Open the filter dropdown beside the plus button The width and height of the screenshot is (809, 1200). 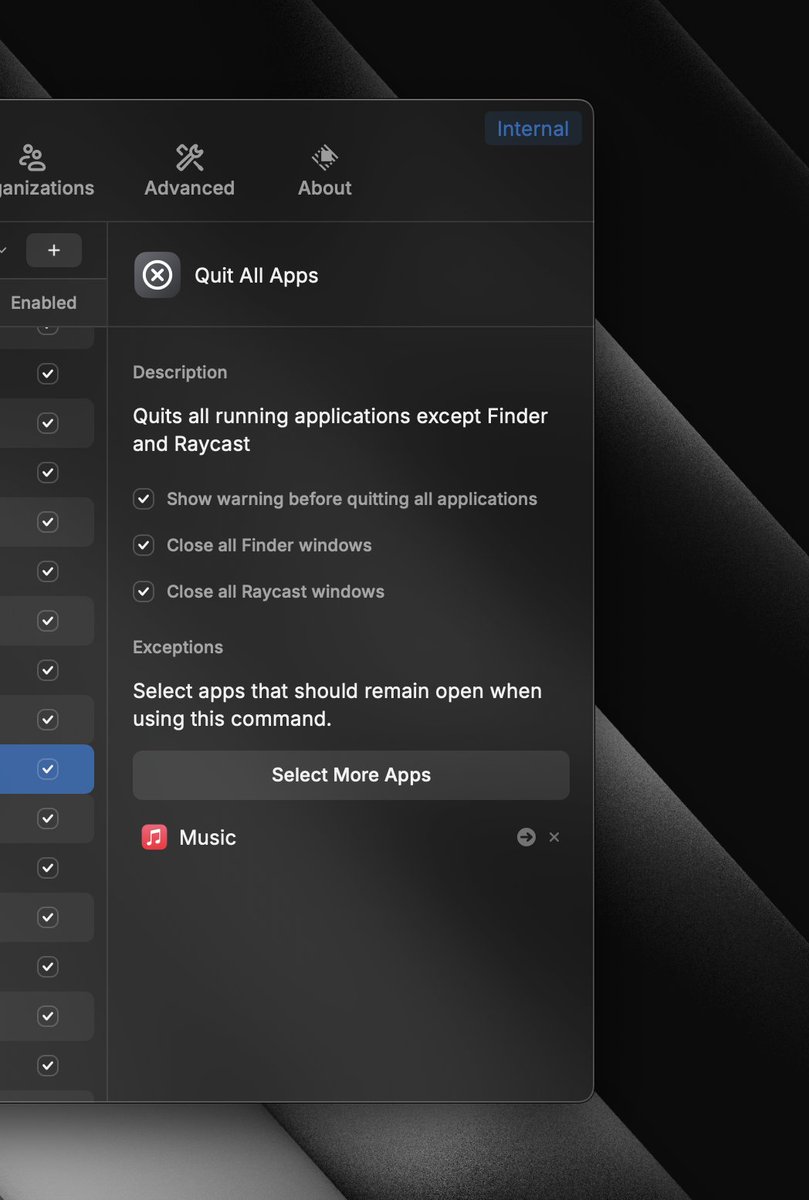tap(5, 250)
